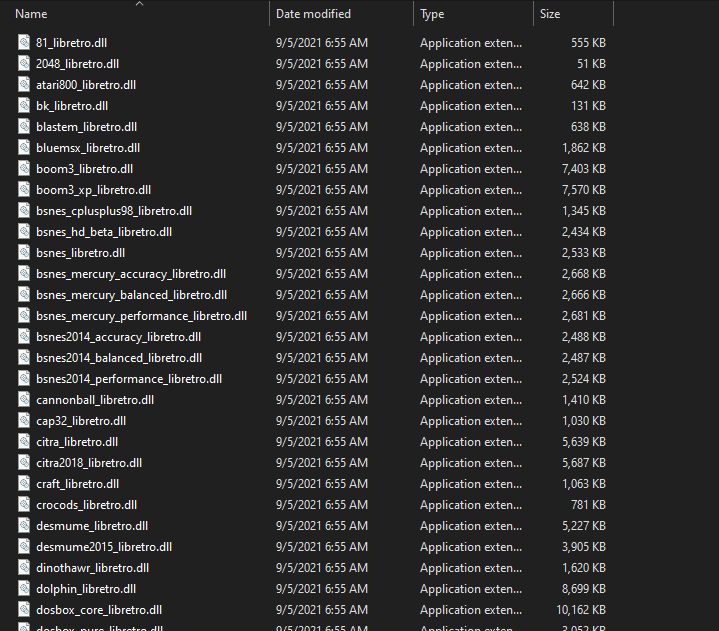Click the 555 KB size cell

[588, 43]
